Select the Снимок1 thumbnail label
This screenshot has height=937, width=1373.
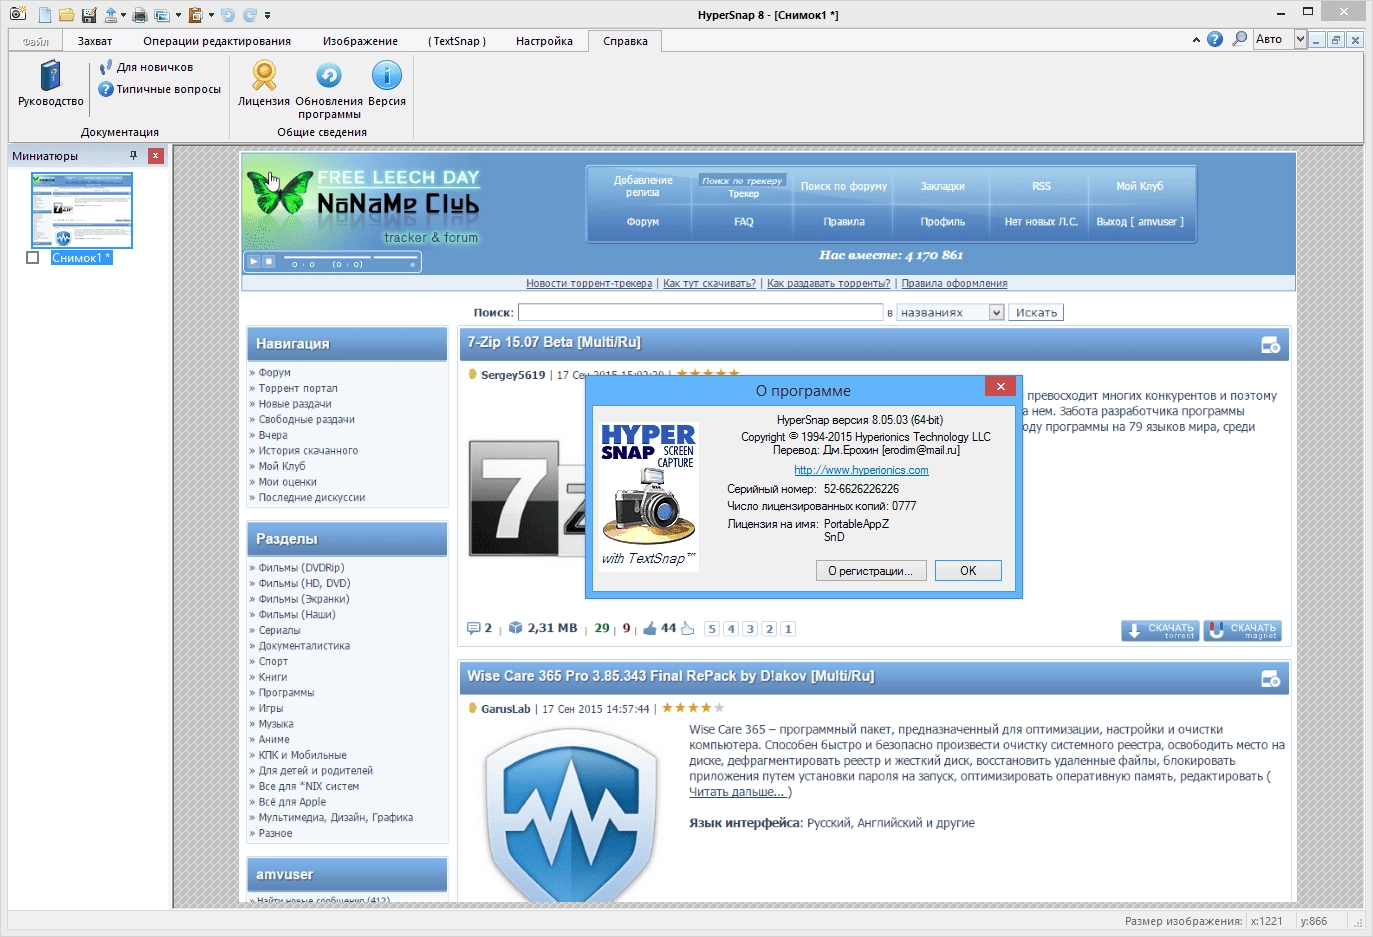point(81,258)
